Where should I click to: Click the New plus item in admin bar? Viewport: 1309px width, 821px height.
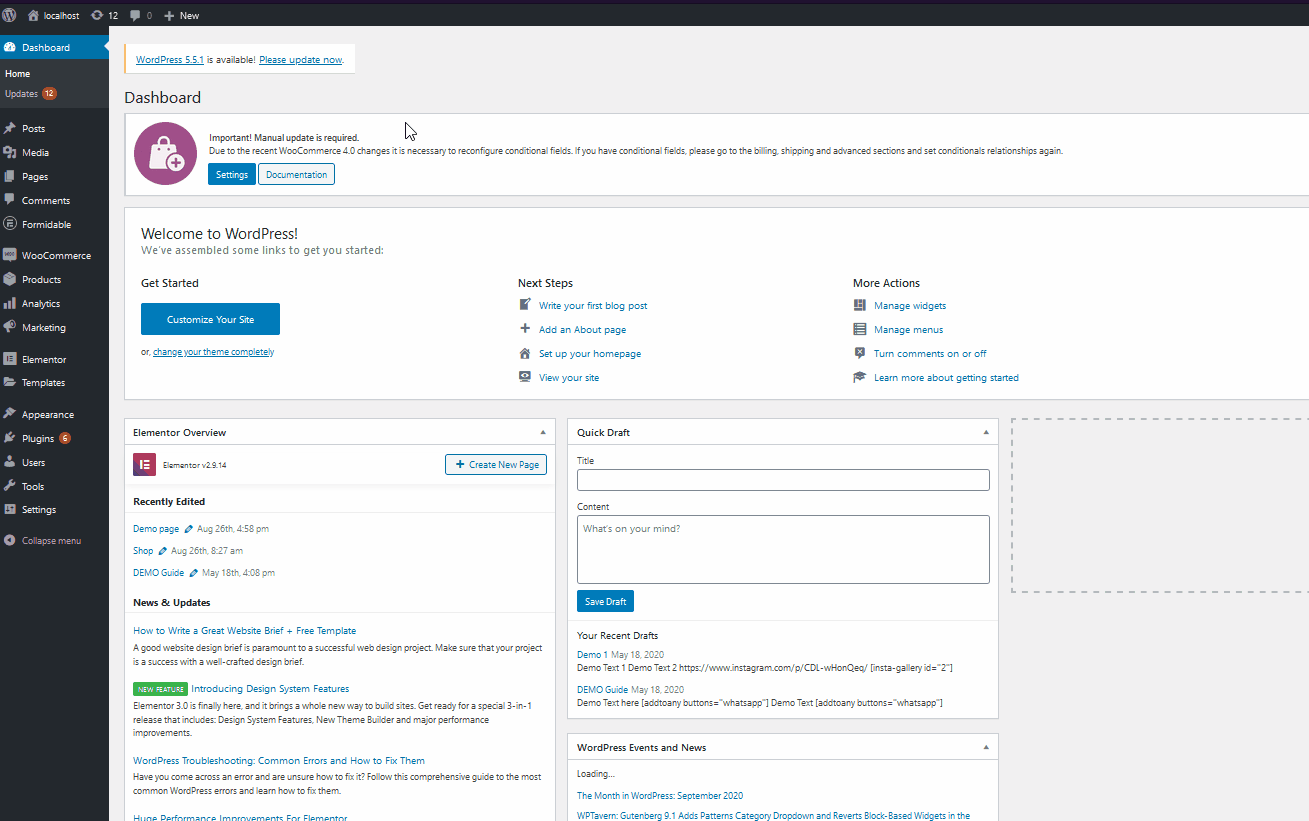(x=181, y=16)
